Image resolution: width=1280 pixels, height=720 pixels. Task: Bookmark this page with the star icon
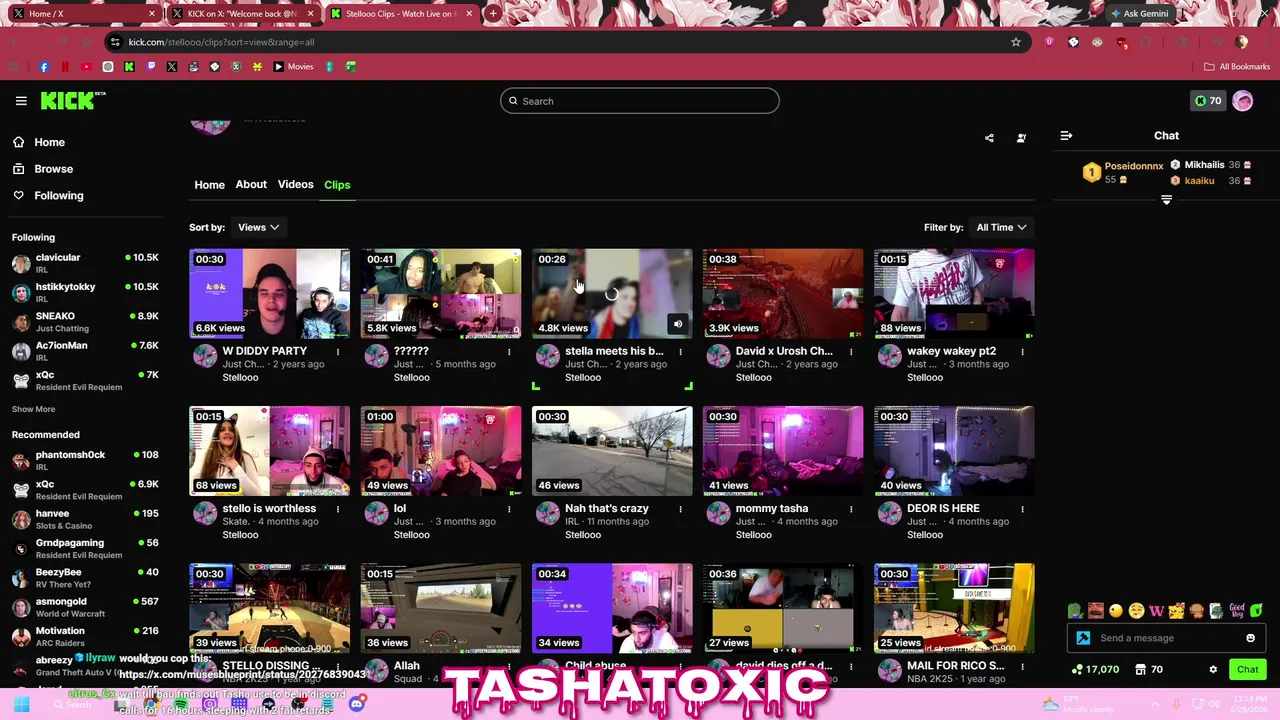[x=1016, y=42]
